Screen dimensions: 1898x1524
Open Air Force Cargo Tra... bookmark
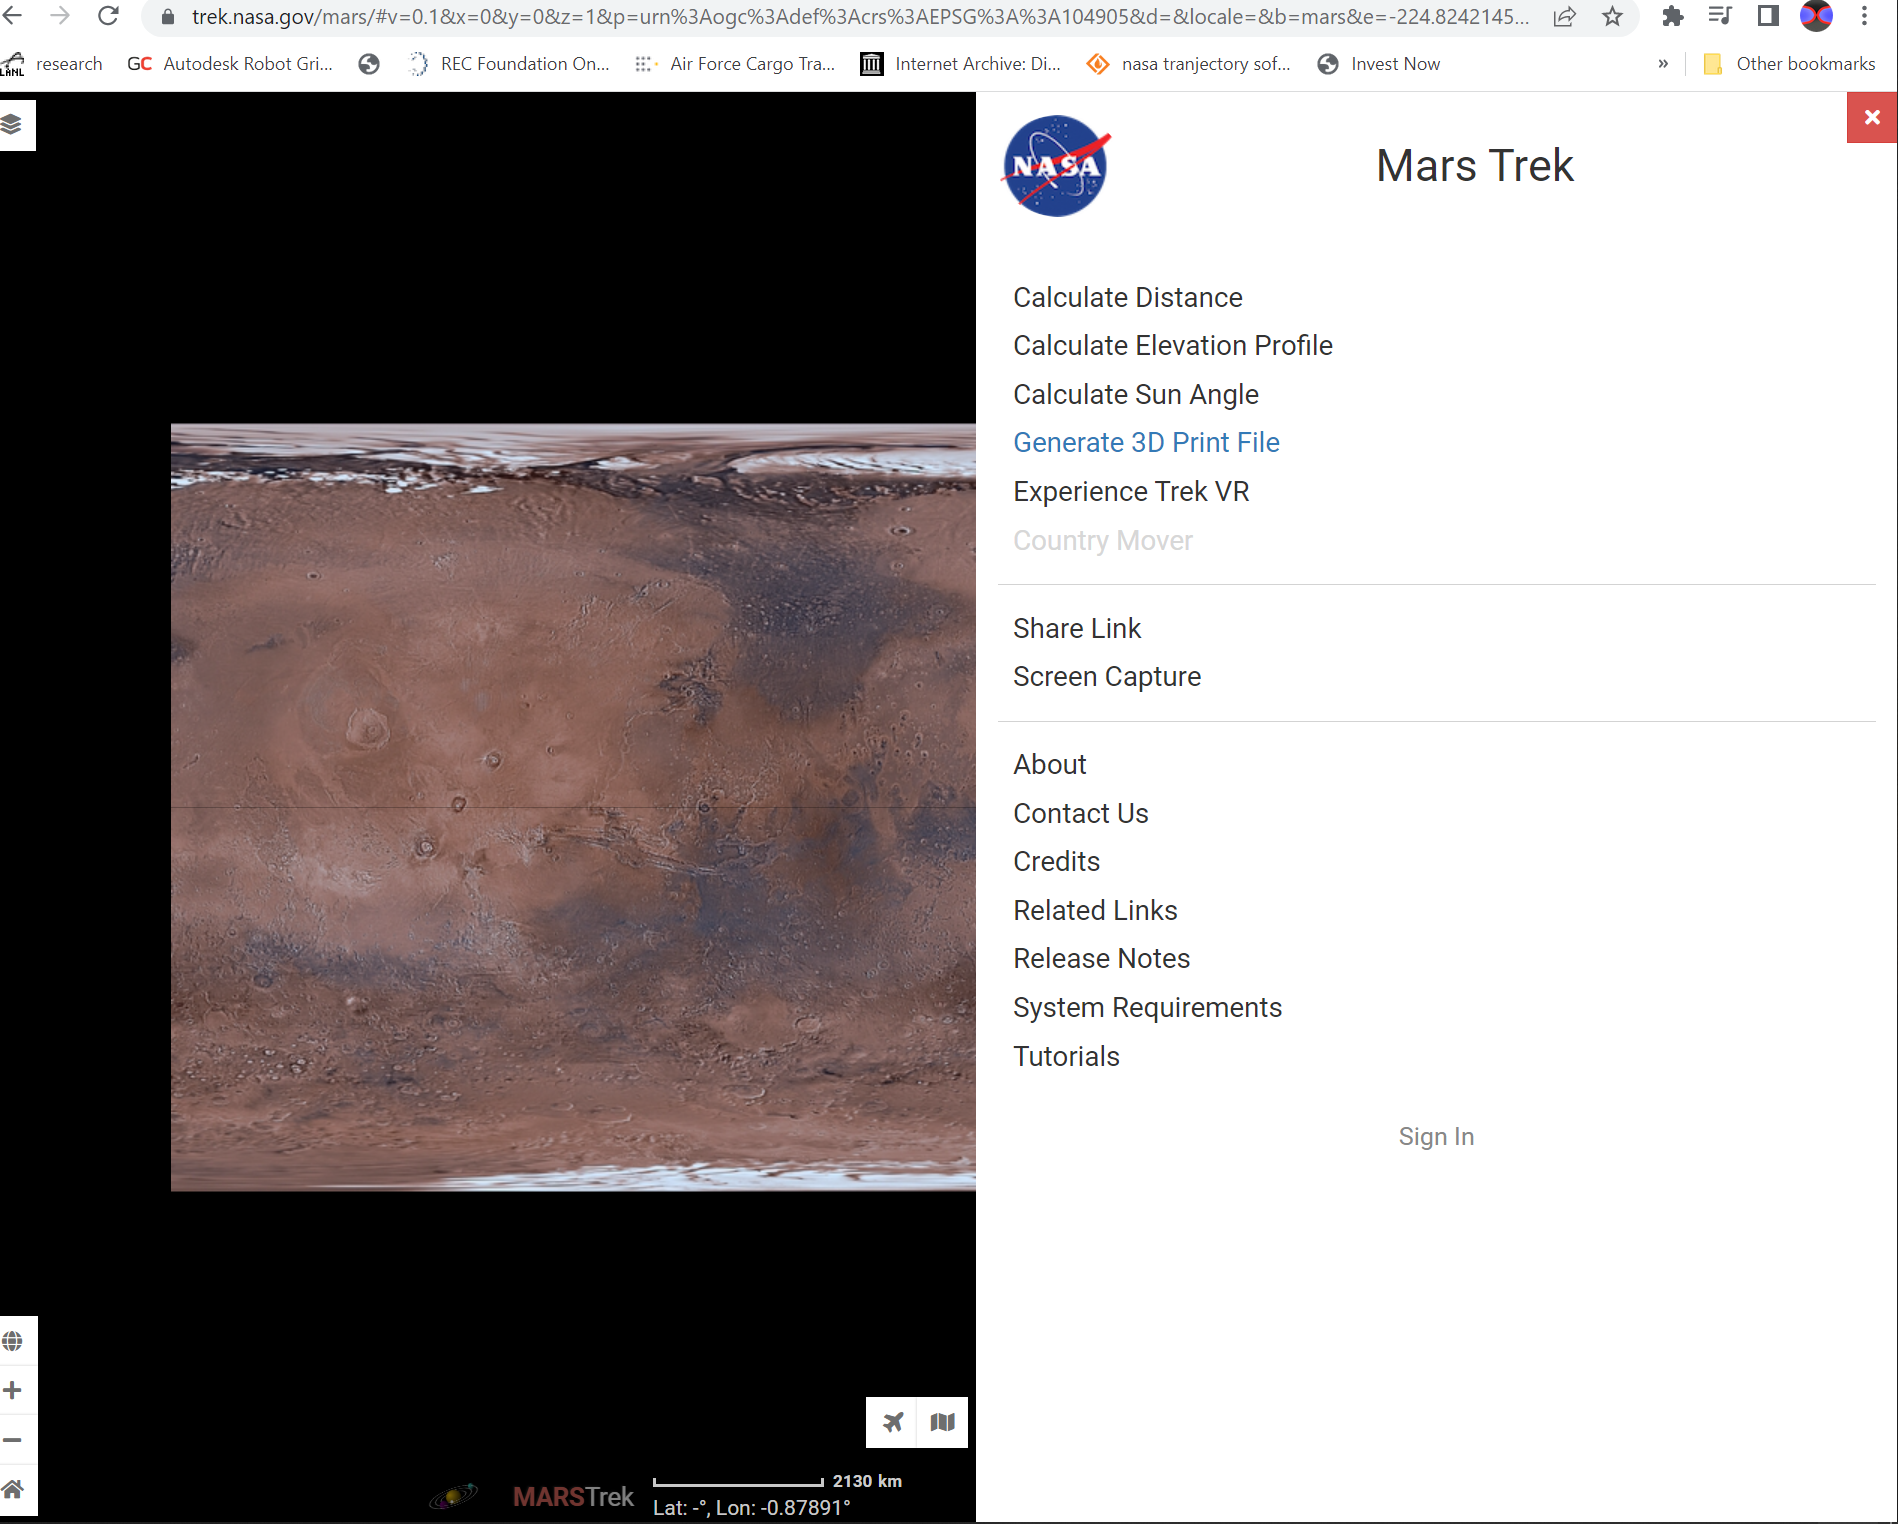pos(735,64)
